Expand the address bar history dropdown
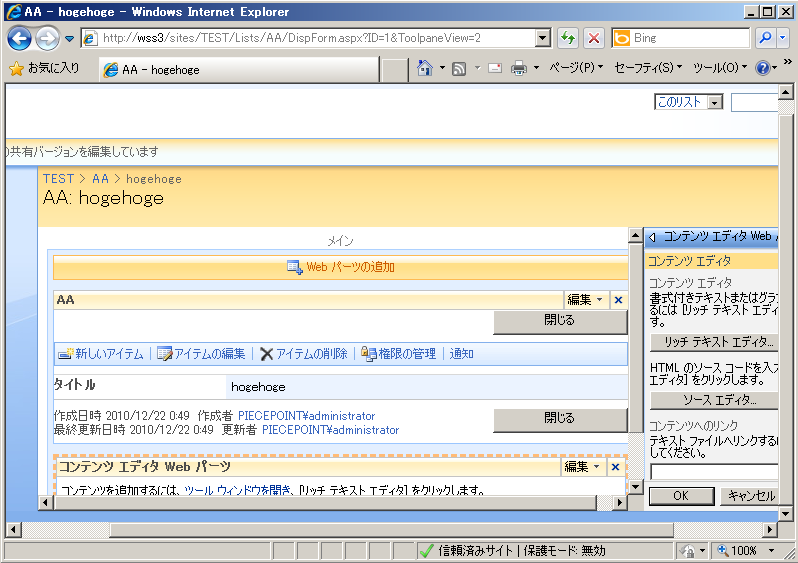Screen dimensions: 798x563 pyautogui.click(x=543, y=38)
